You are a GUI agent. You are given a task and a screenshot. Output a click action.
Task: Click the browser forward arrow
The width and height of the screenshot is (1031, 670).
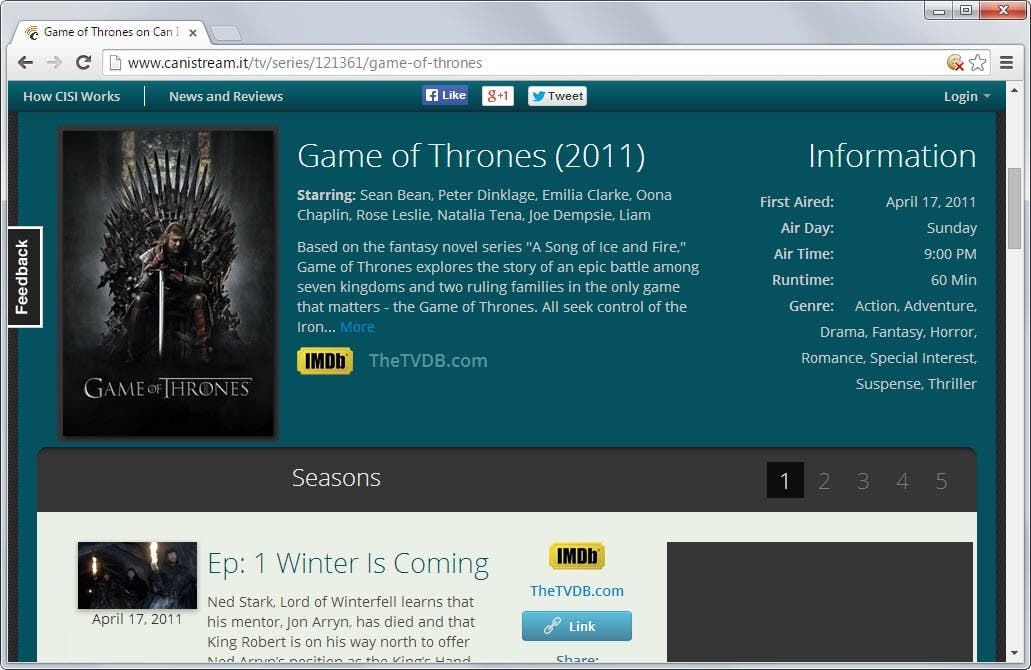coord(54,62)
